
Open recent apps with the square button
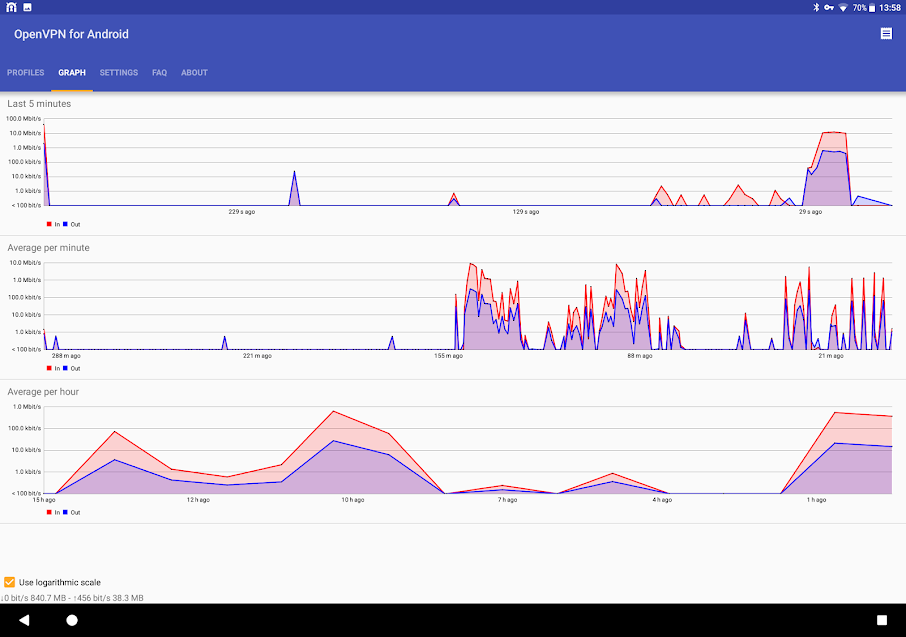pos(881,620)
